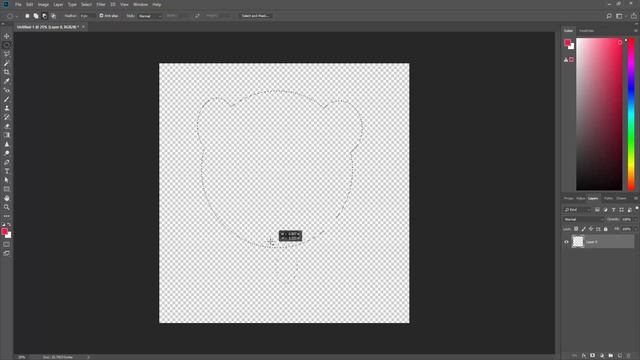Viewport: 640px width, 360px height.
Task: Click the Select and Mask button
Action: [x=255, y=16]
